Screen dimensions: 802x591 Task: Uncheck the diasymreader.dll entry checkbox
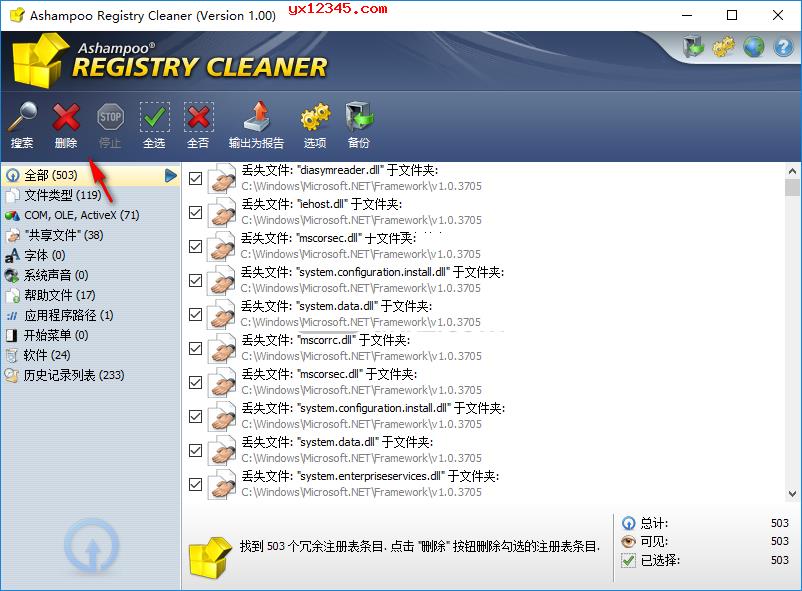click(x=195, y=178)
